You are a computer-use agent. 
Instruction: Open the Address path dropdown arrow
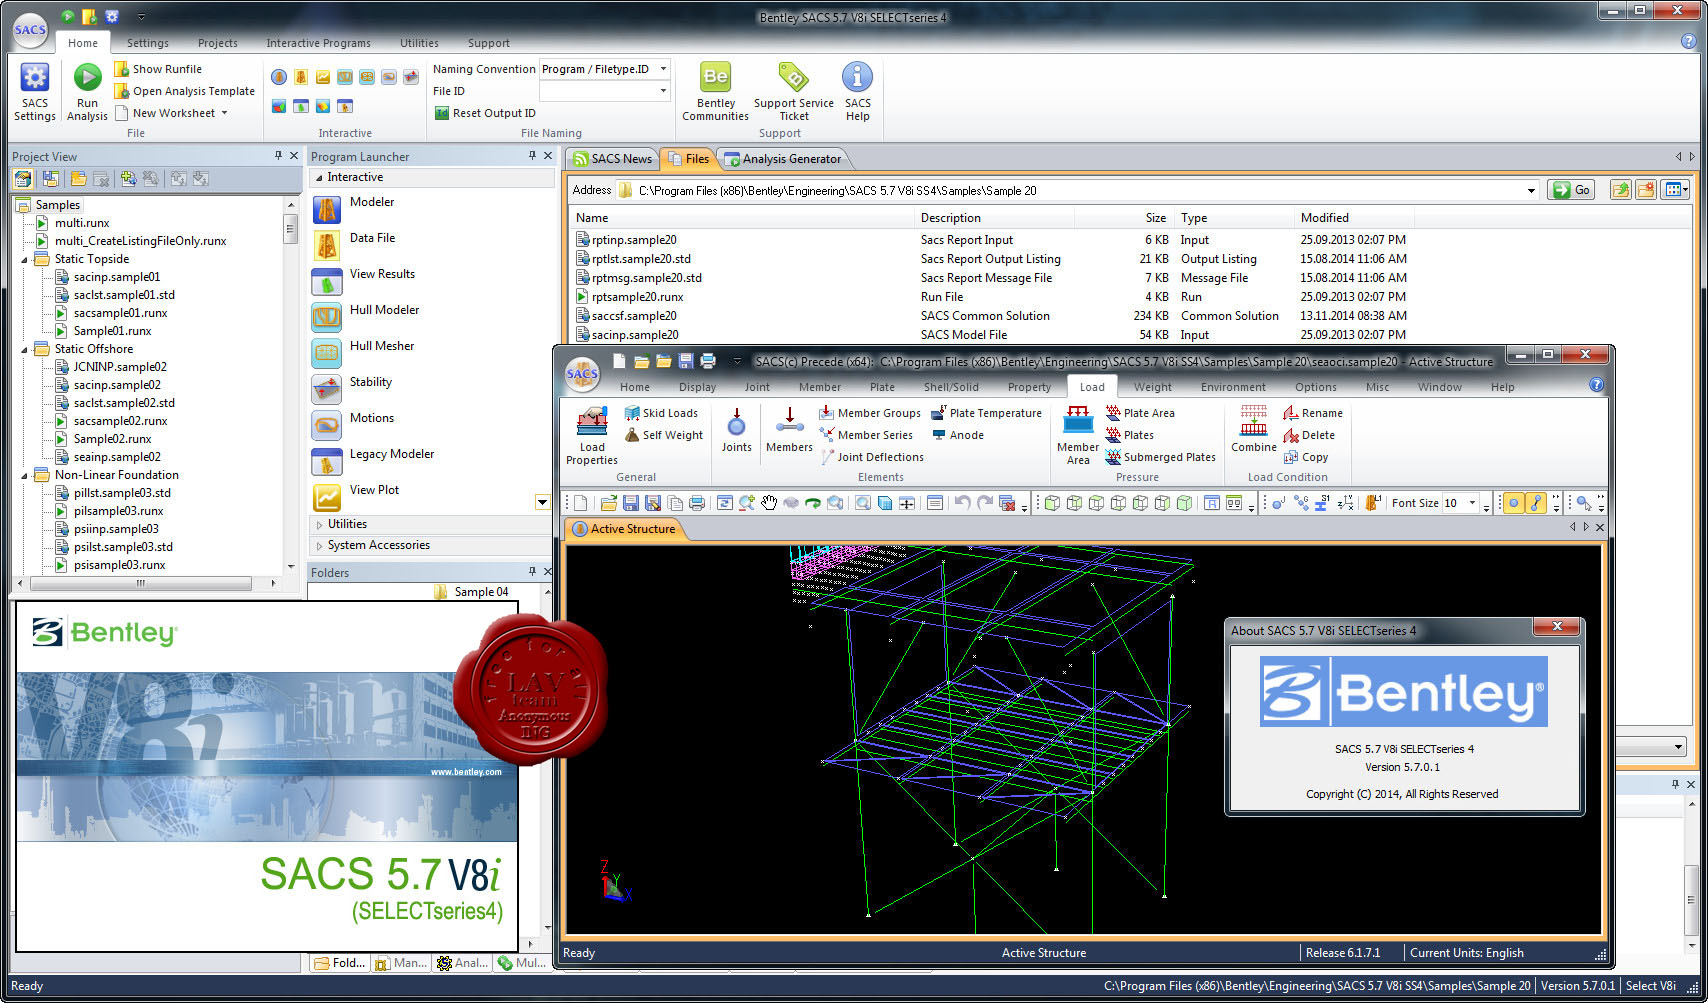1531,191
